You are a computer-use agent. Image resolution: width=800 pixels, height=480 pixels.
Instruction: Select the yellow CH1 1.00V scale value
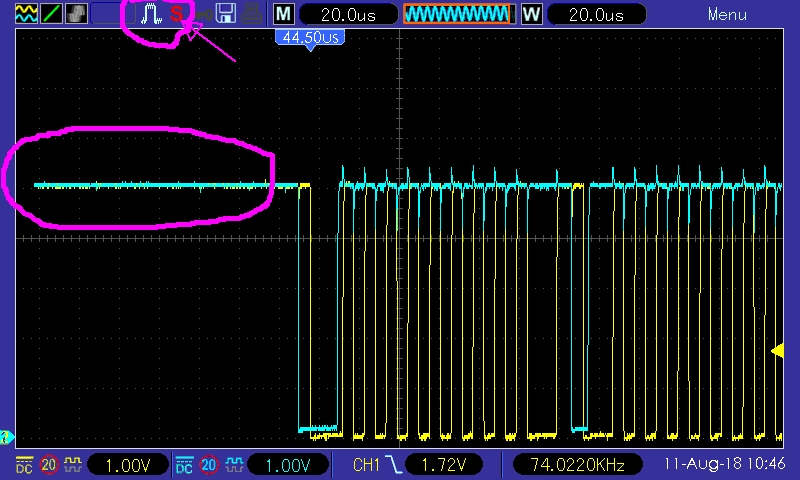(128, 465)
